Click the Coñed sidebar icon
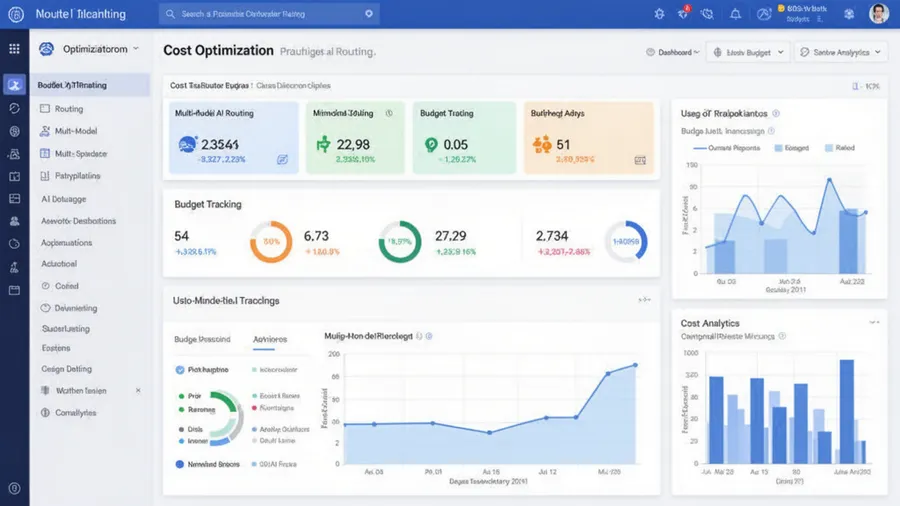 click(x=45, y=286)
